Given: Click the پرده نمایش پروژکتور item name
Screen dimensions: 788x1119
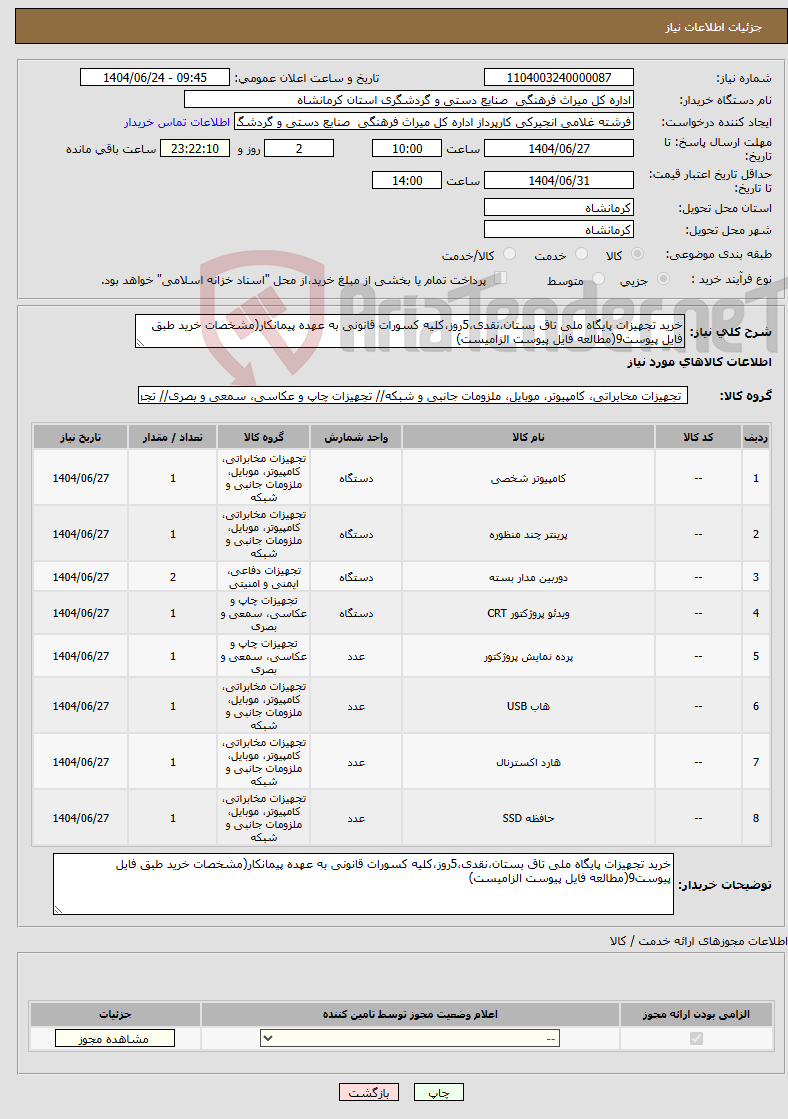Looking at the screenshot, I should coord(528,656).
